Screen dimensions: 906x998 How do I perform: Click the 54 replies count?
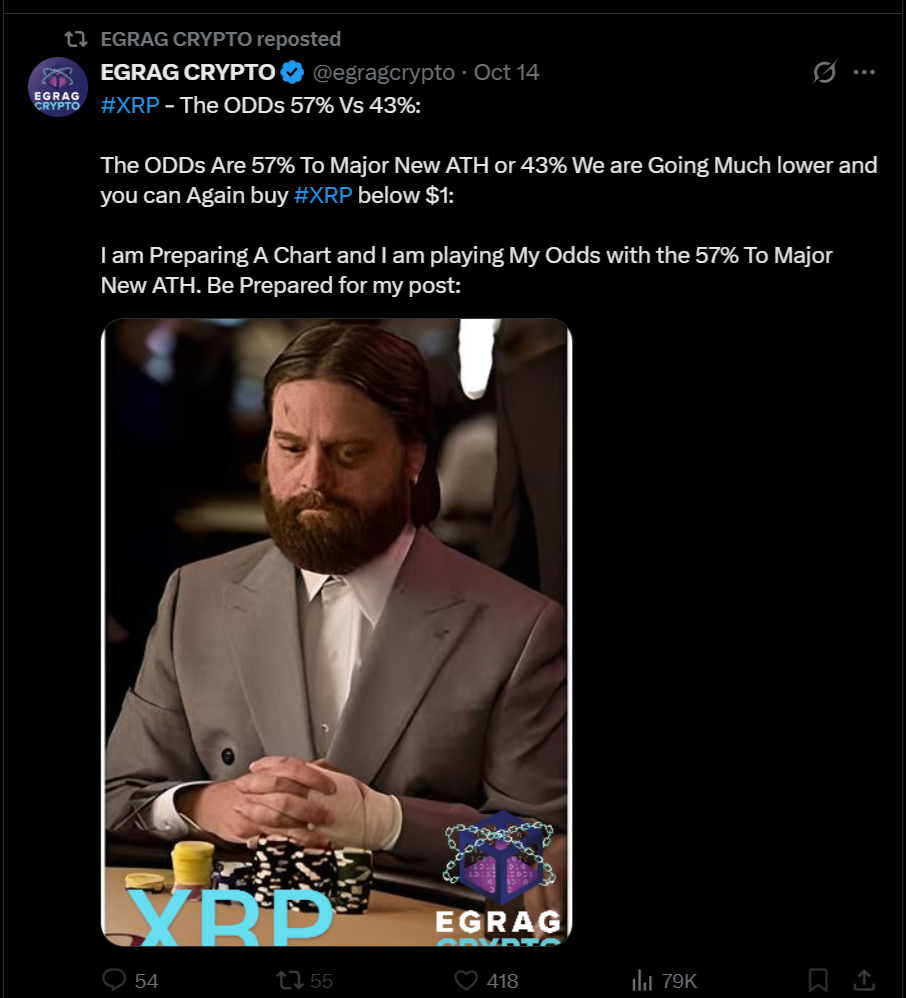pyautogui.click(x=146, y=981)
